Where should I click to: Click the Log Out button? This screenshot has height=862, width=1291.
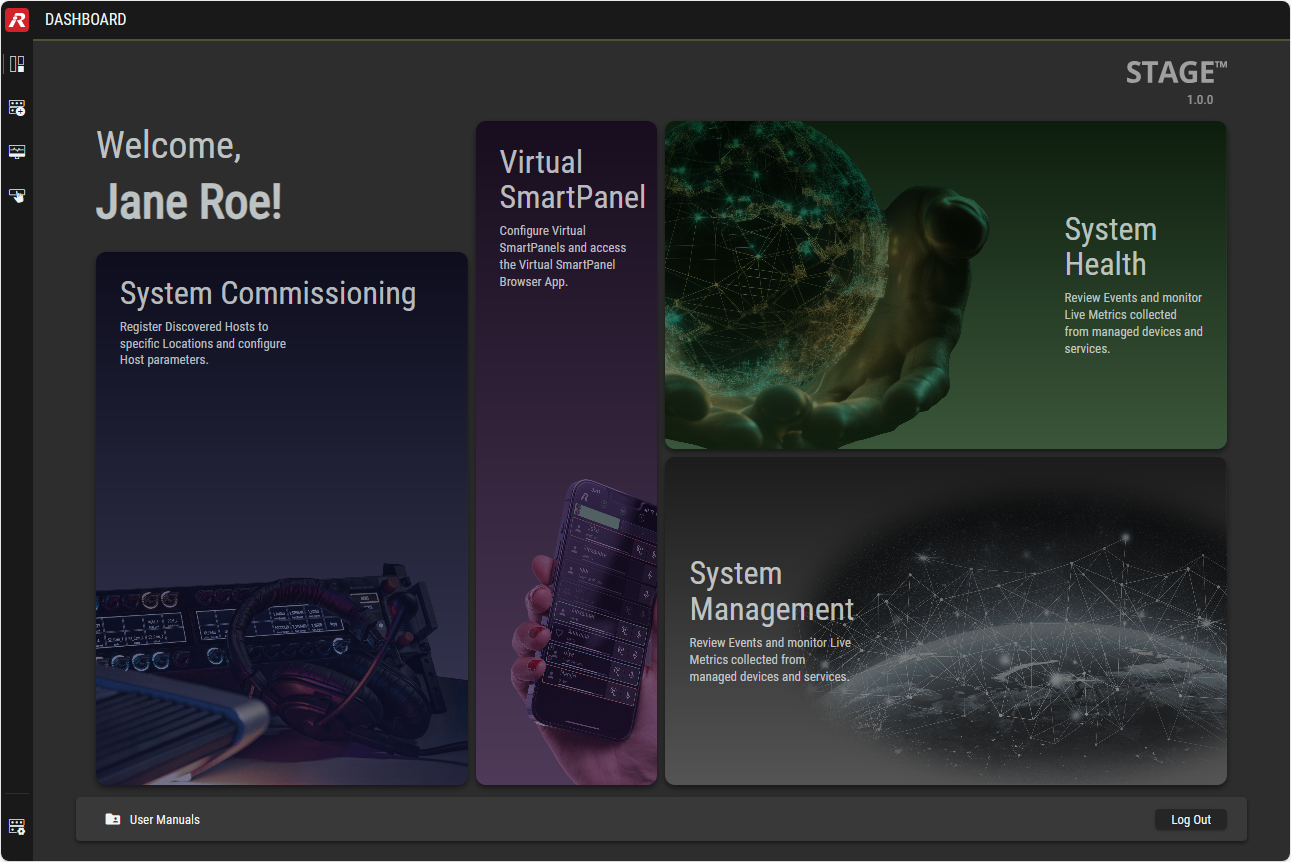[1191, 819]
